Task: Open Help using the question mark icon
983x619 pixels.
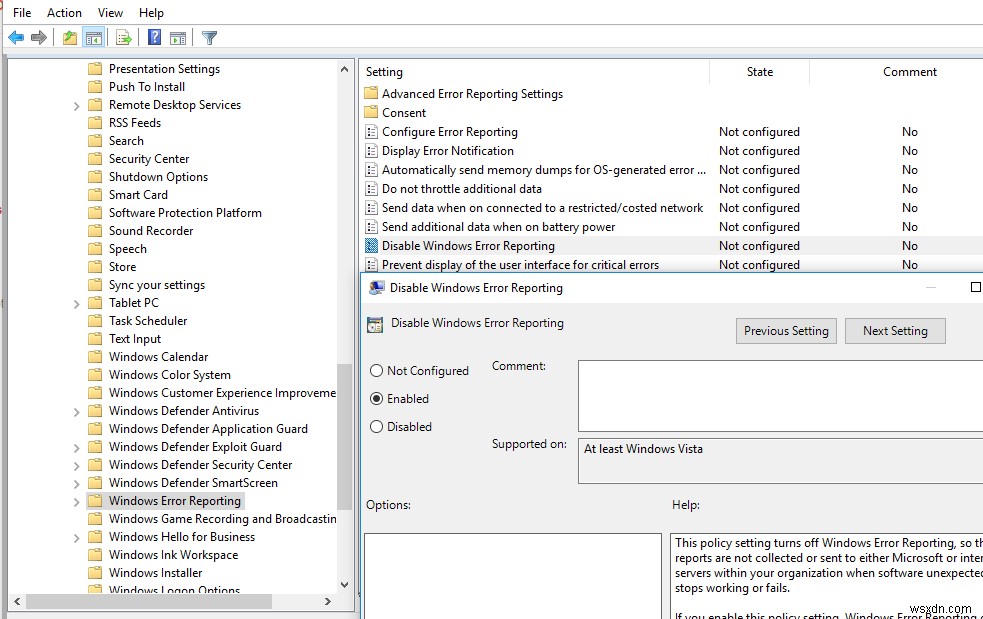Action: [152, 37]
